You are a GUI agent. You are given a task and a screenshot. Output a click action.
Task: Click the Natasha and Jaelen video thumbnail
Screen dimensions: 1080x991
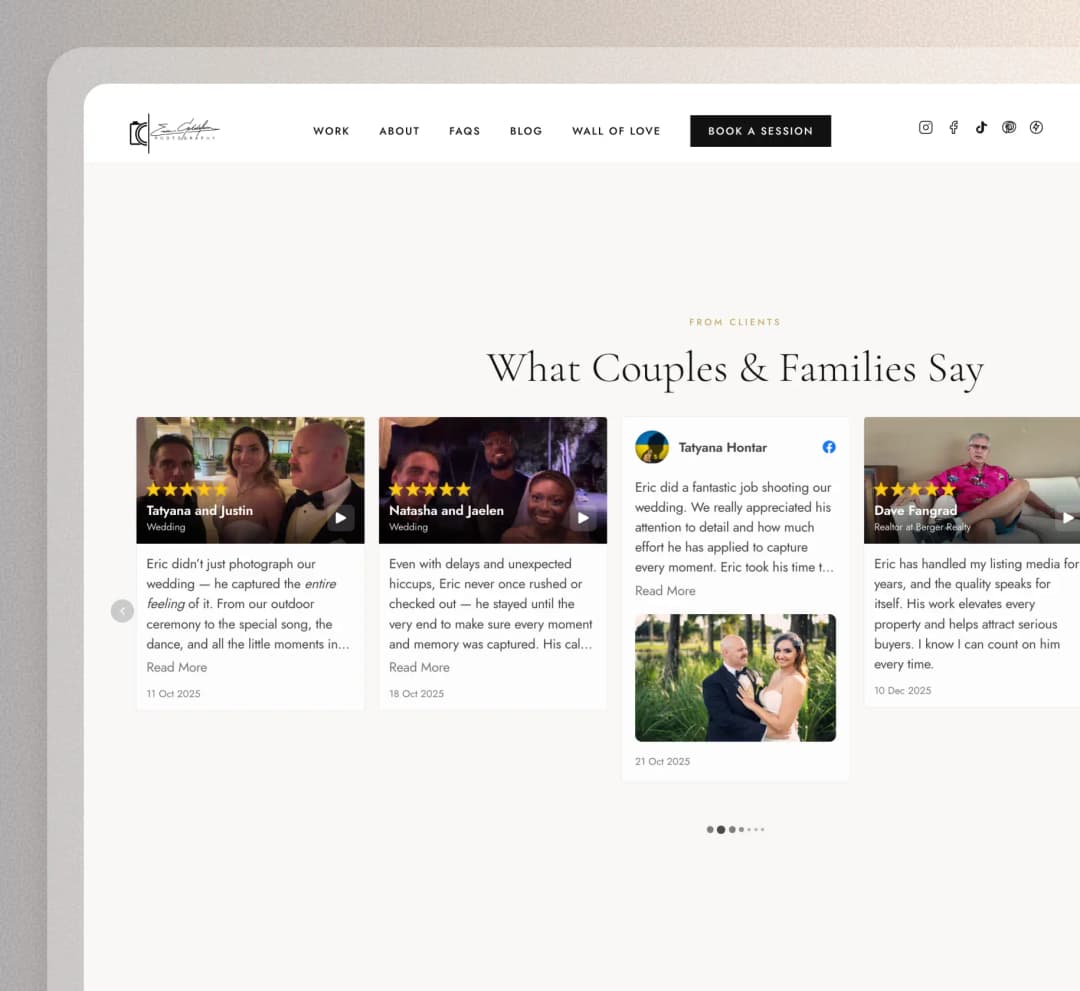click(x=493, y=480)
